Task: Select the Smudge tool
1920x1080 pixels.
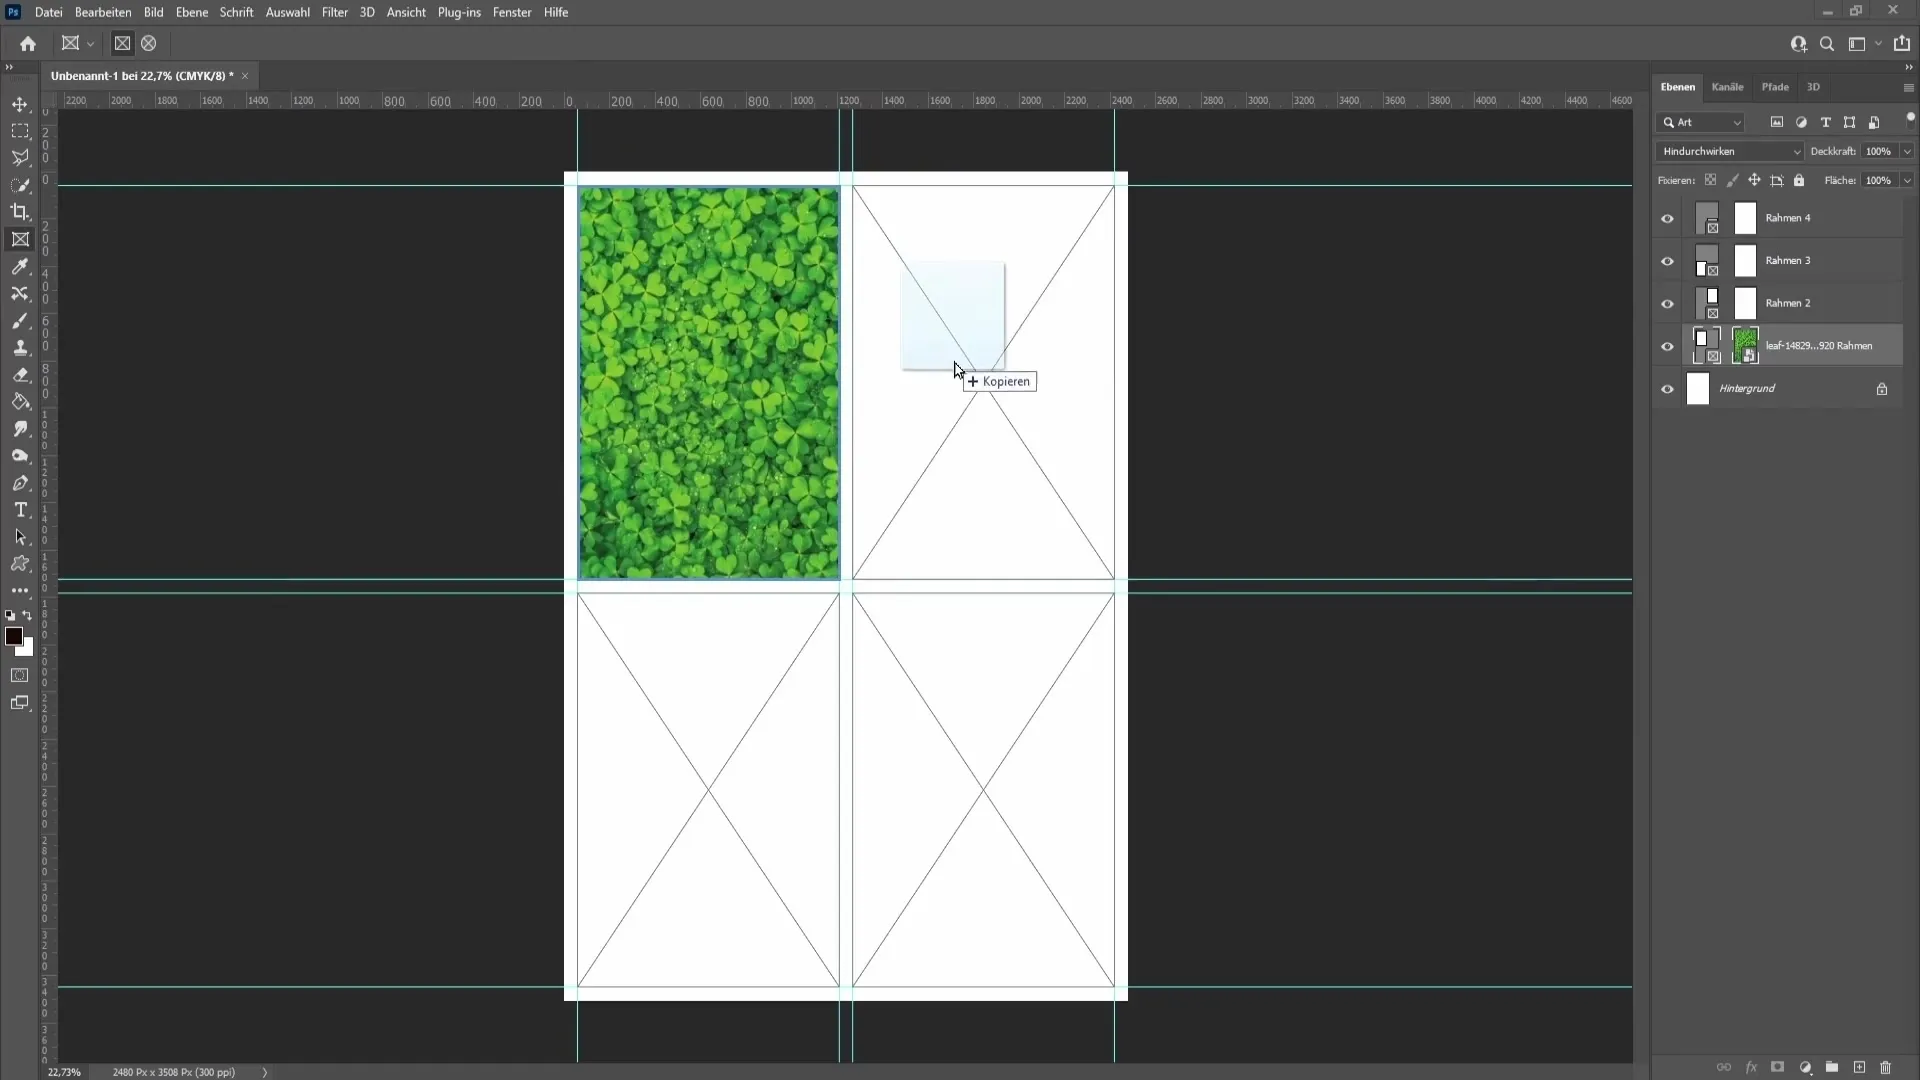Action: tap(20, 429)
